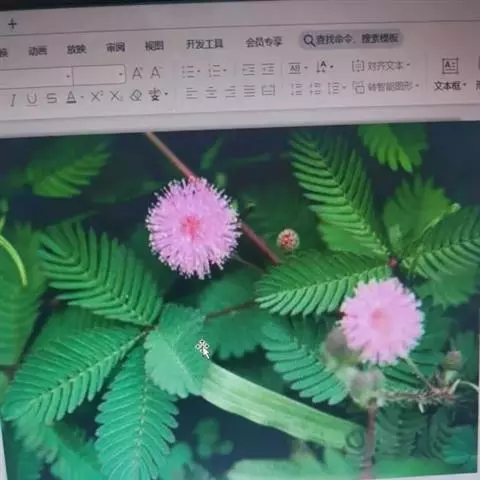Switch to the 审阅 tab
The width and height of the screenshot is (480, 480).
(115, 47)
